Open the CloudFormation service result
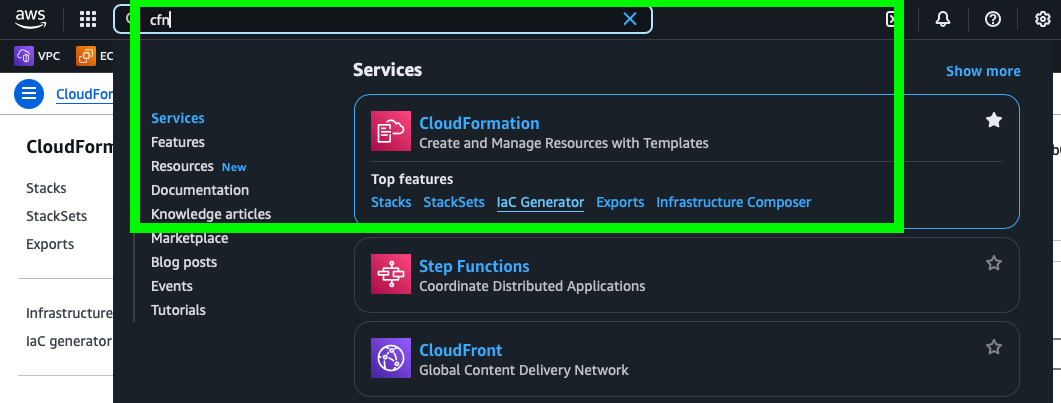This screenshot has height=403, width=1061. coord(479,123)
